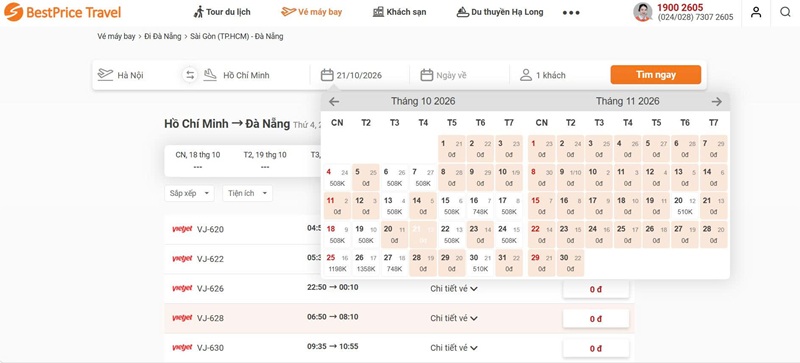Click flight number VJ-620

coord(210,229)
